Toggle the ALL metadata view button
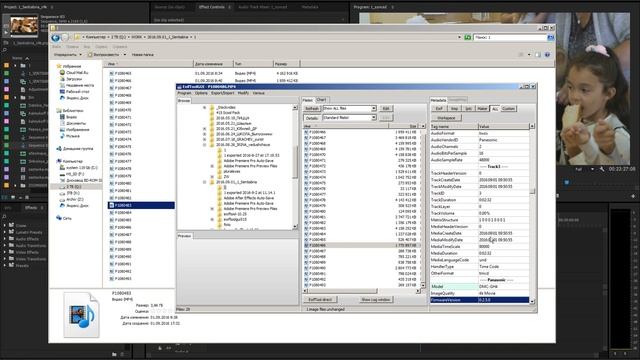The width and height of the screenshot is (640, 360). tap(495, 109)
